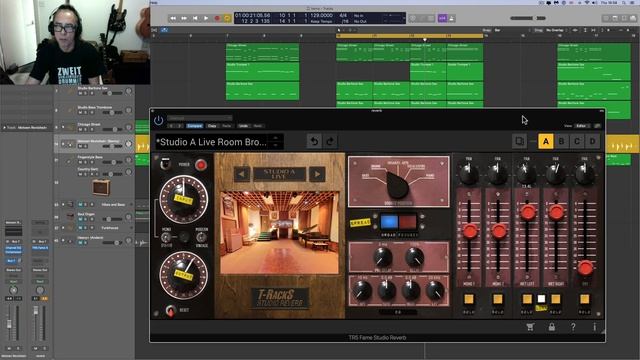Screen dimensions: 640x360
Task: Click the pan knob above MONO 1 fader
Action: (x=469, y=174)
